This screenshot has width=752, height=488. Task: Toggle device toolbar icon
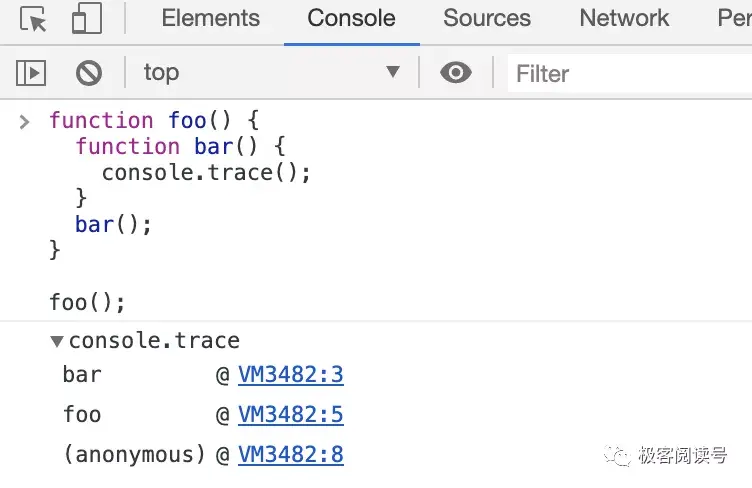point(87,19)
